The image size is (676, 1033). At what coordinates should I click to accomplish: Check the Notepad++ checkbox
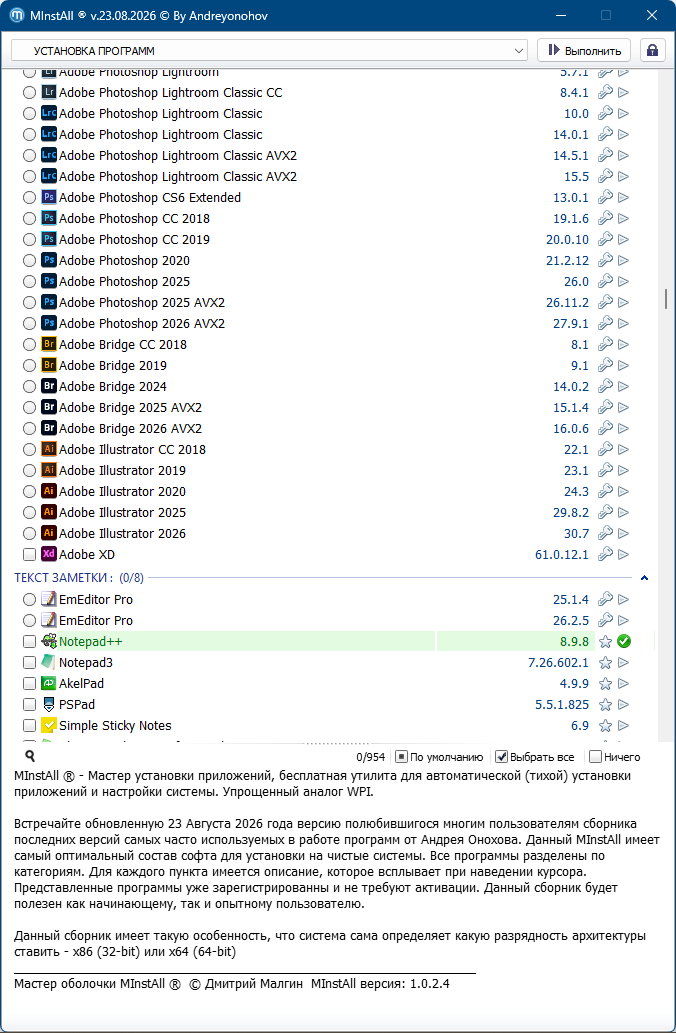point(29,642)
